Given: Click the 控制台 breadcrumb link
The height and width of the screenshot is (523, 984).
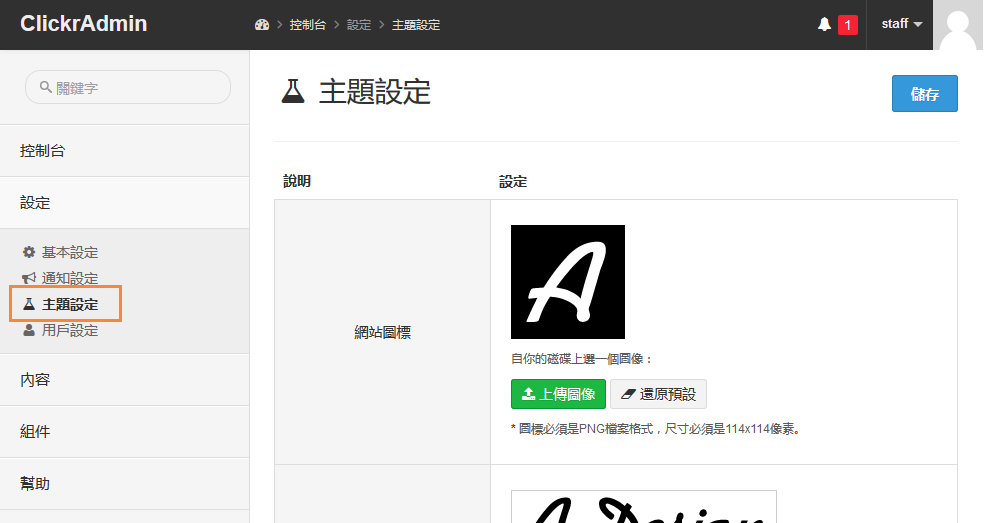Looking at the screenshot, I should tap(308, 25).
